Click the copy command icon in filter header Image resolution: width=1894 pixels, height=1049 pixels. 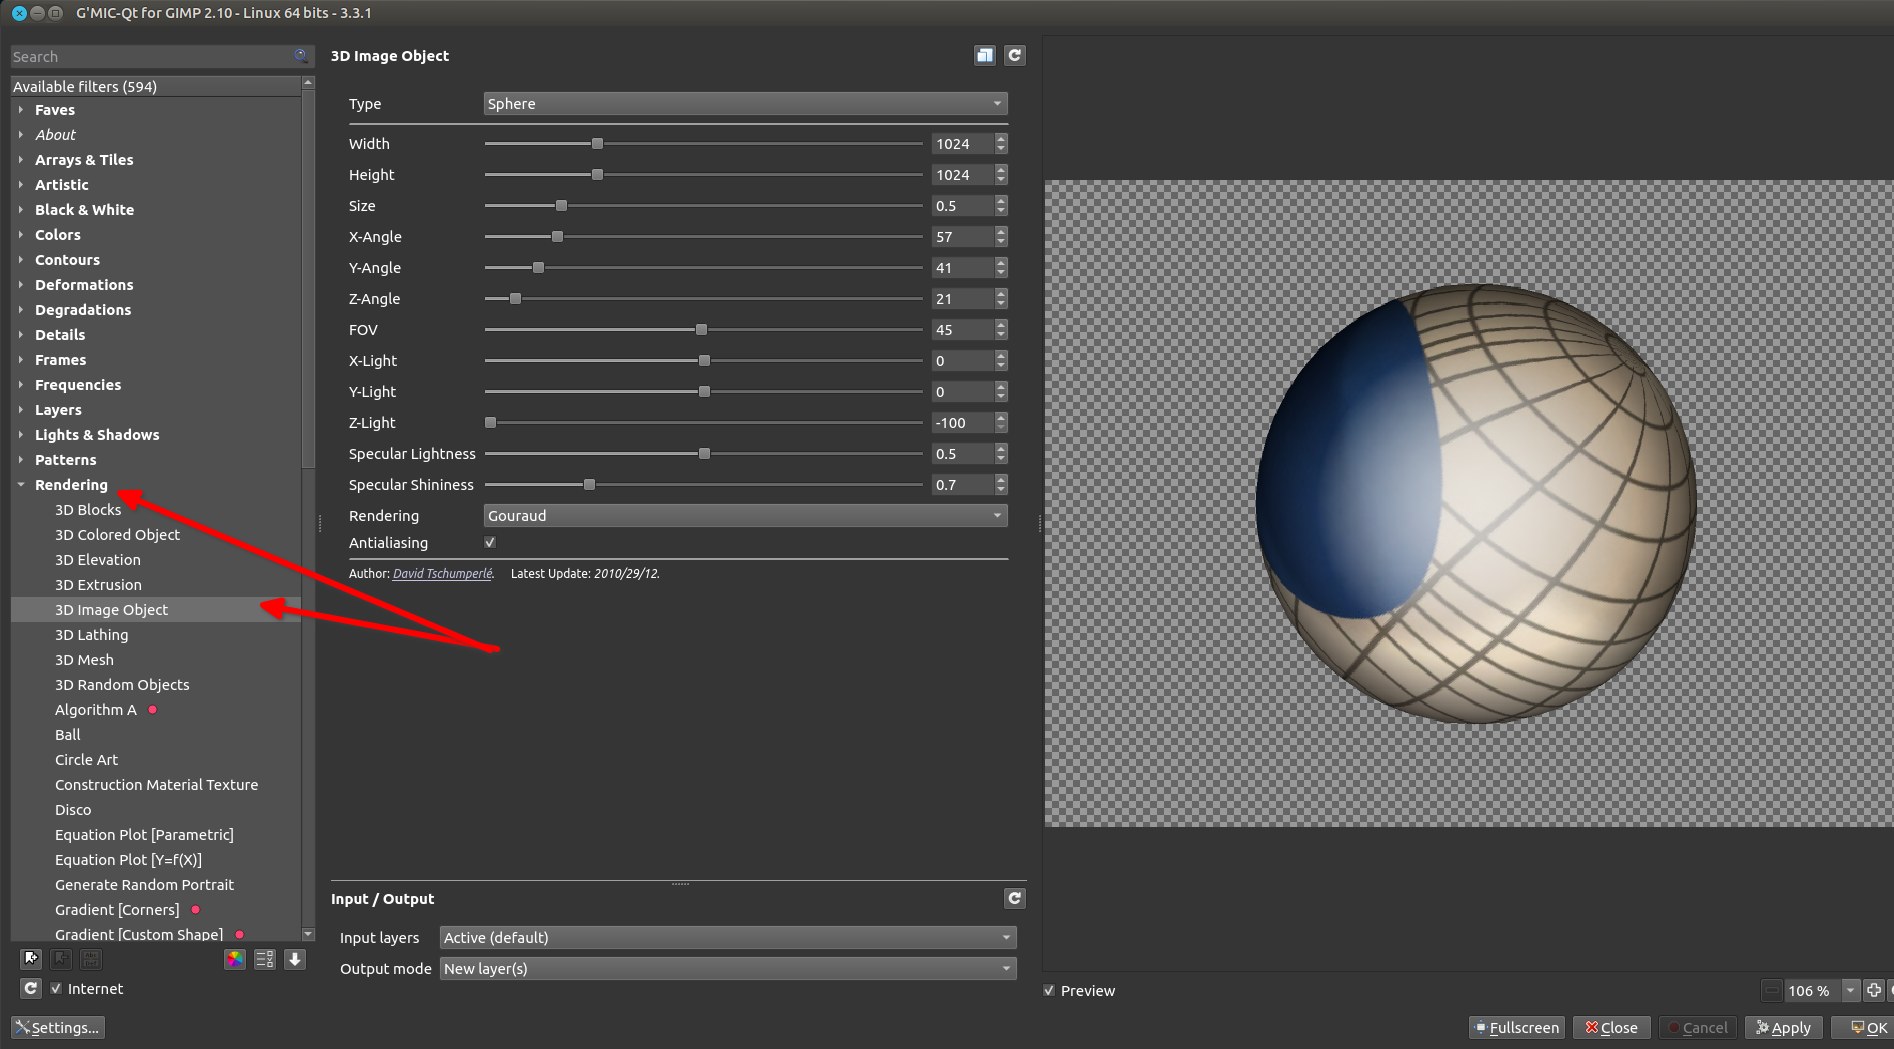click(985, 56)
